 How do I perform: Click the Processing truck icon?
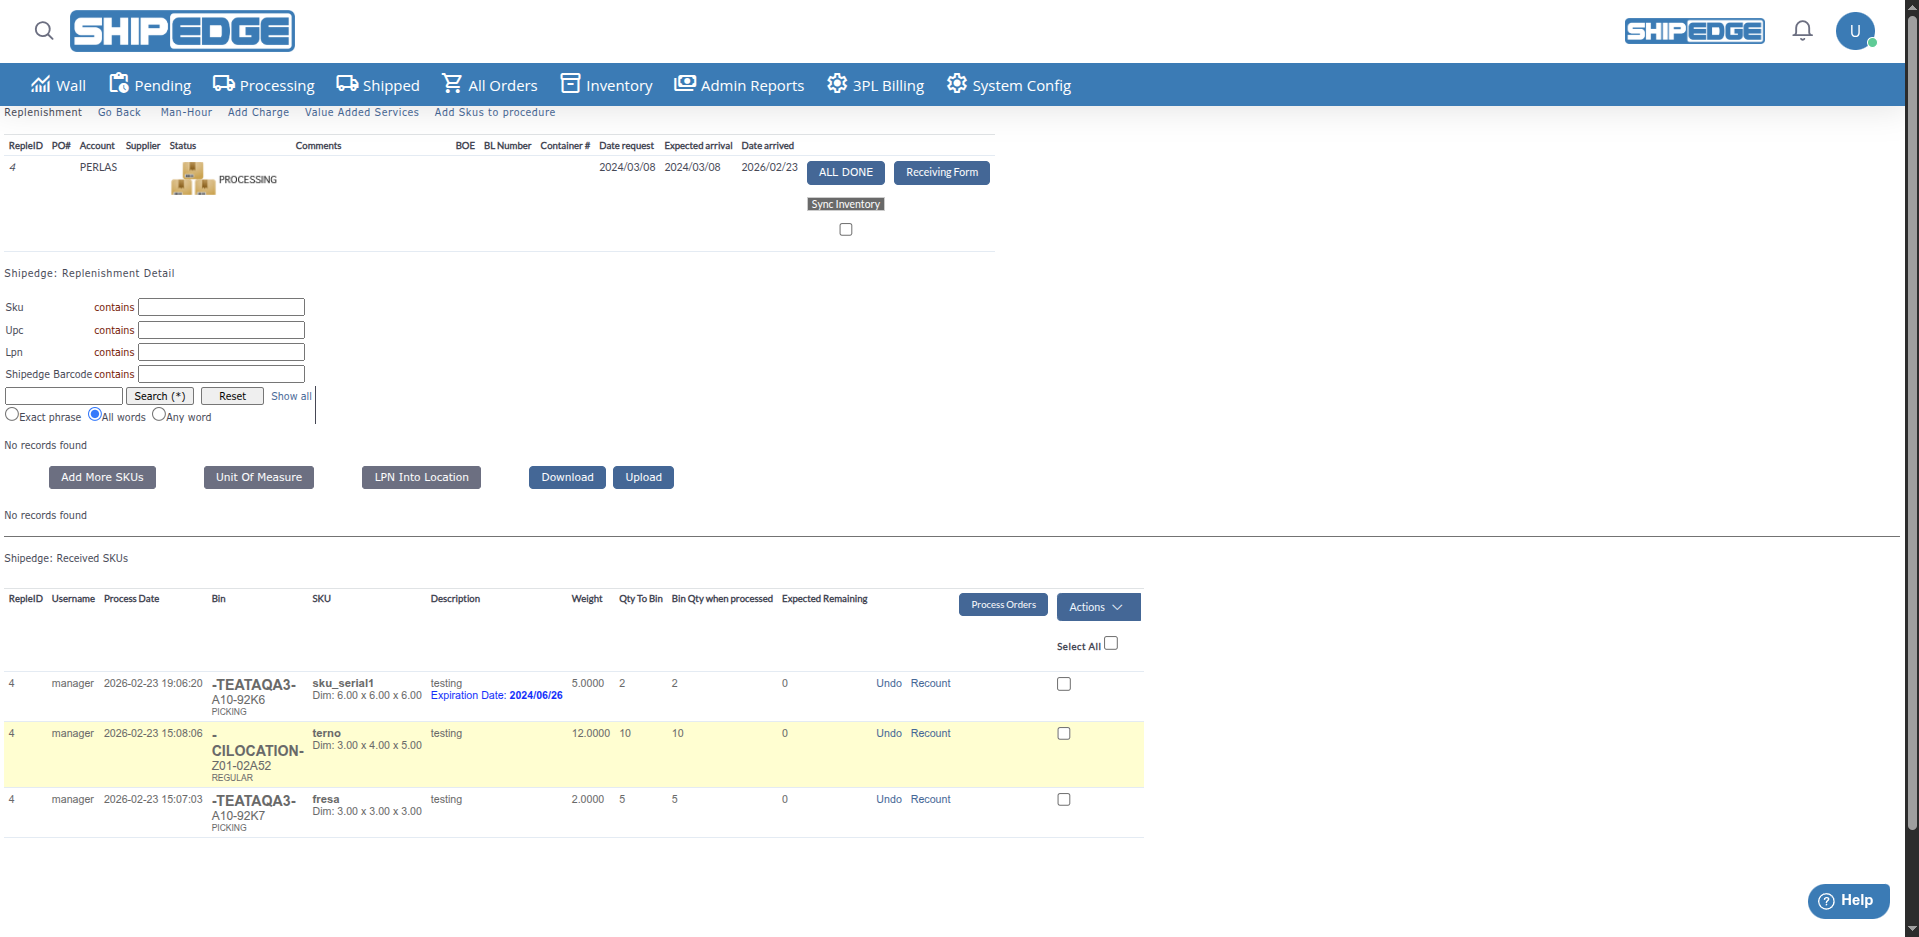click(224, 84)
